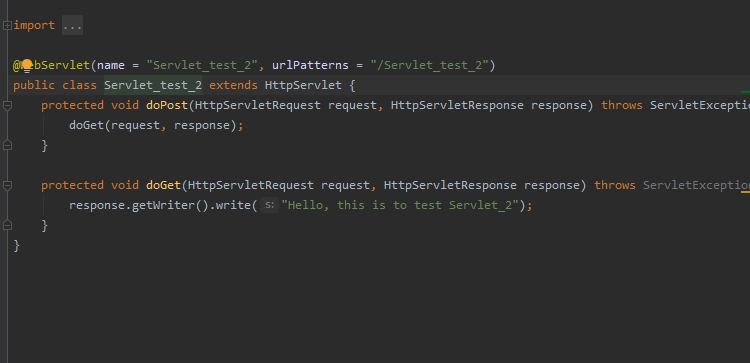The width and height of the screenshot is (750, 363).
Task: Click the doGet method name in its declaration
Action: (164, 185)
